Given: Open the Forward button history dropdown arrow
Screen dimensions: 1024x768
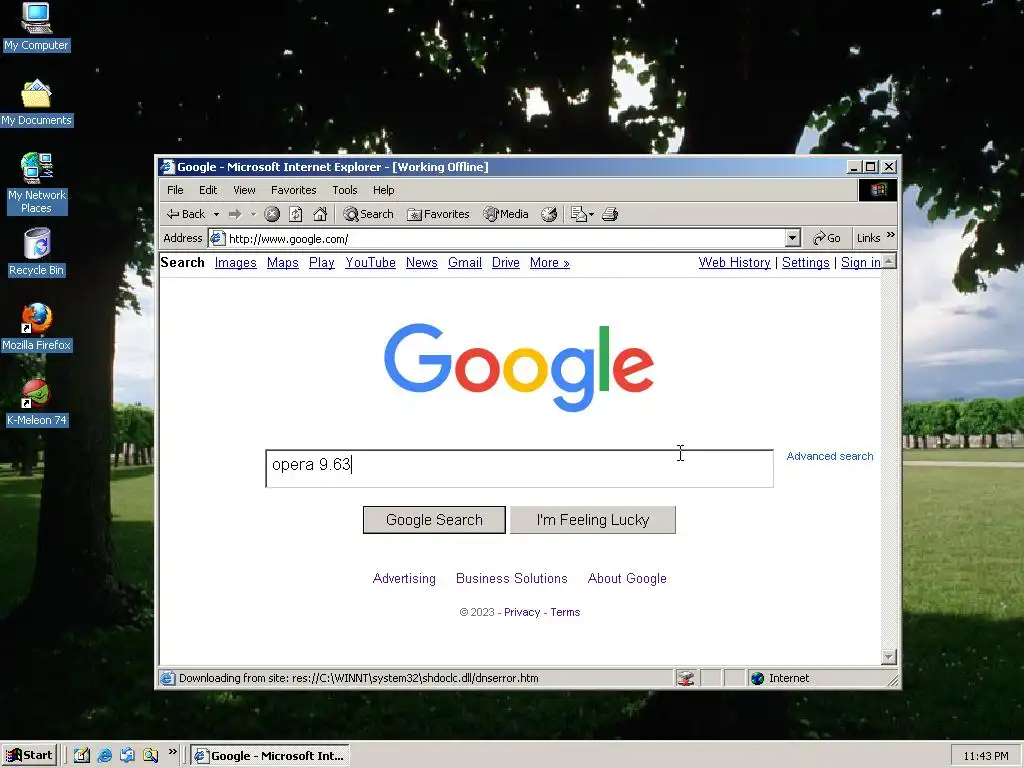Looking at the screenshot, I should pyautogui.click(x=253, y=214).
